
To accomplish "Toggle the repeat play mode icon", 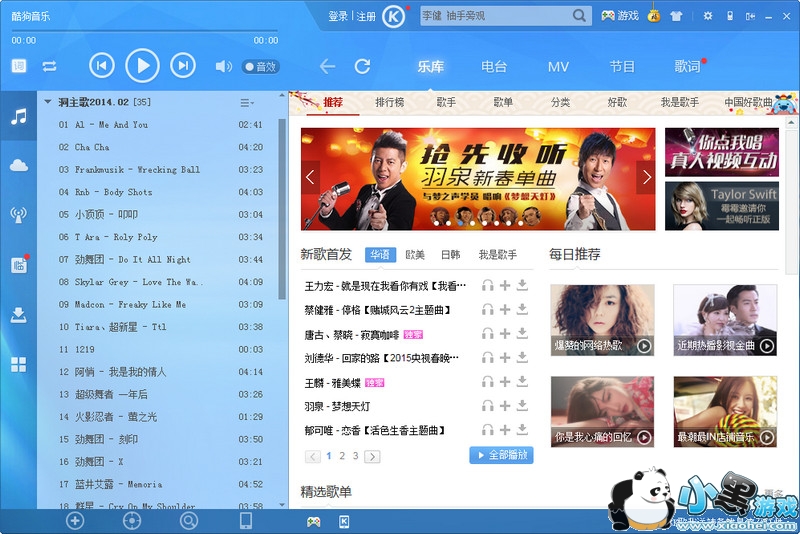I will click(49, 66).
